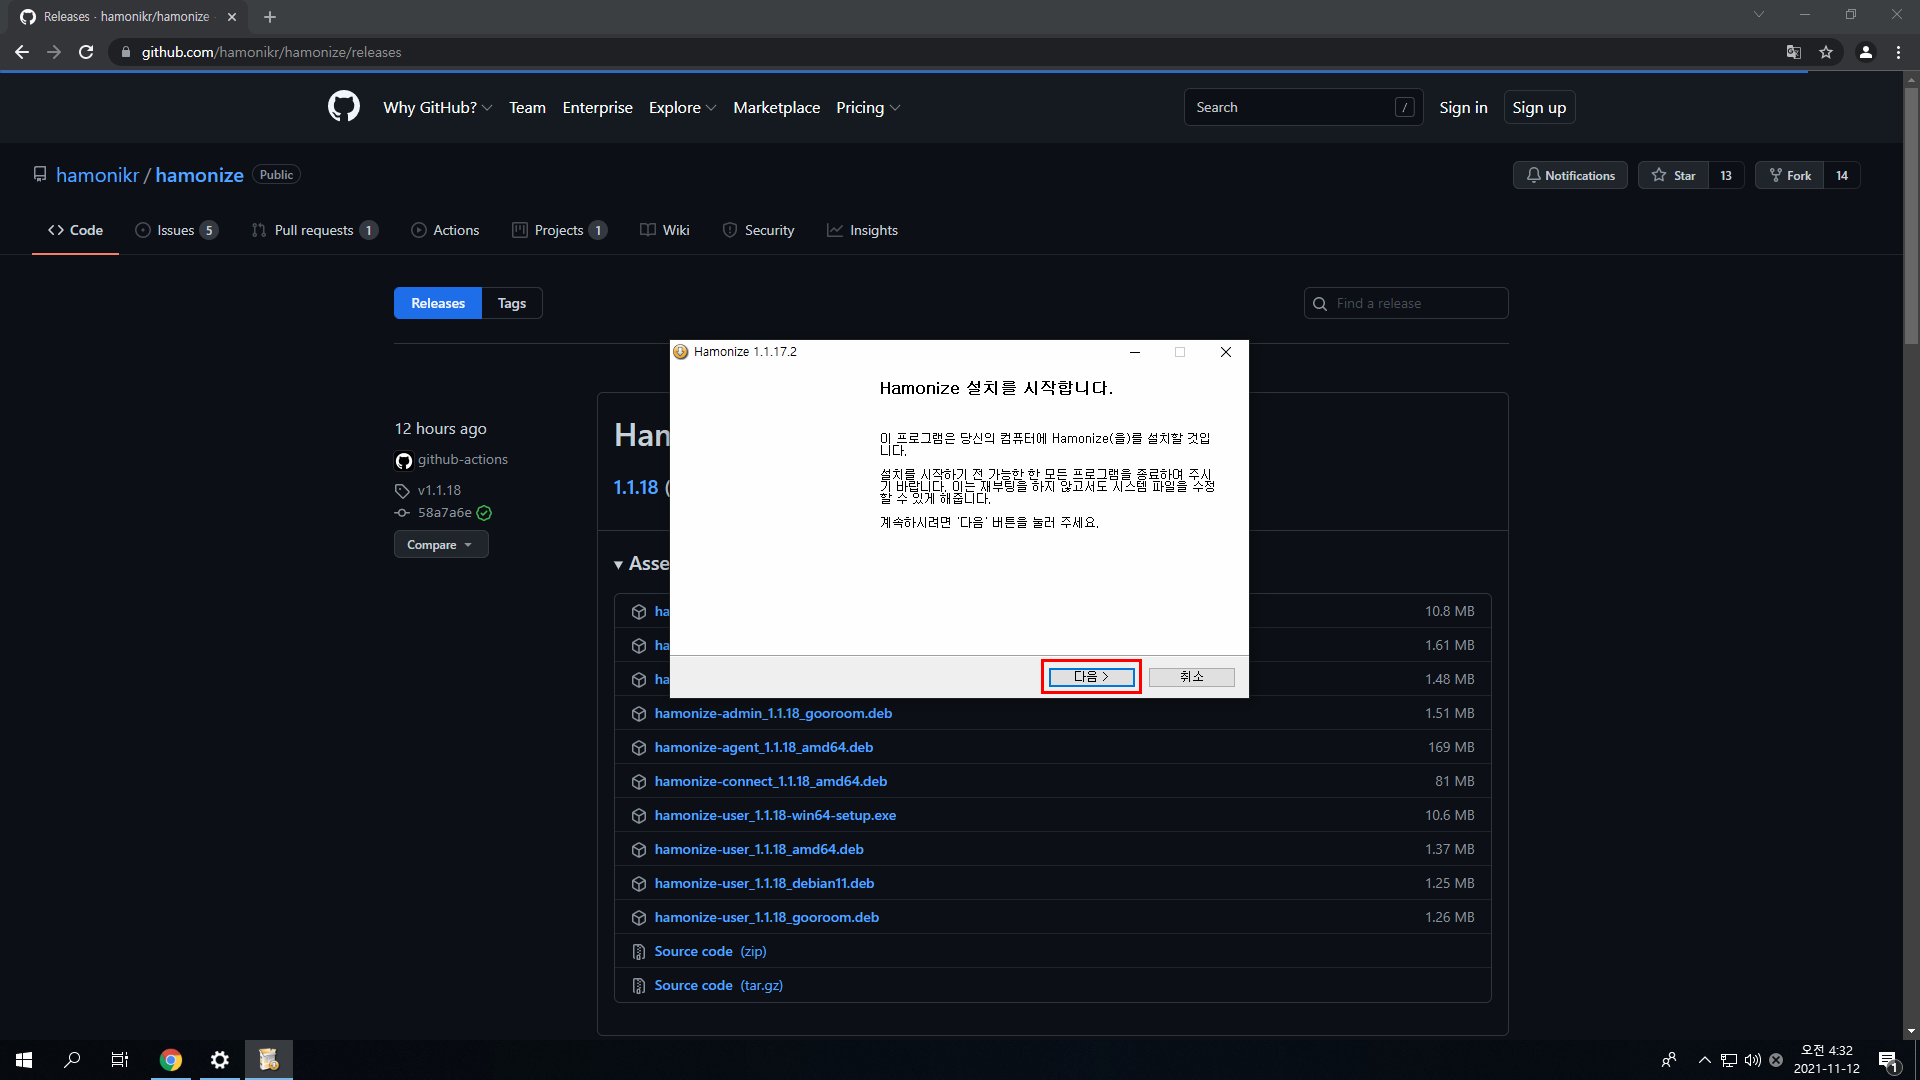The image size is (1920, 1080).
Task: Open the Chrome translate page icon
Action: pyautogui.click(x=1794, y=52)
